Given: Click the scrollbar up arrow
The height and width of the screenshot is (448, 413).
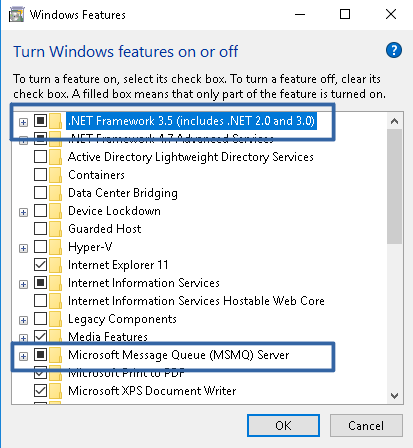Looking at the screenshot, I should tap(394, 121).
